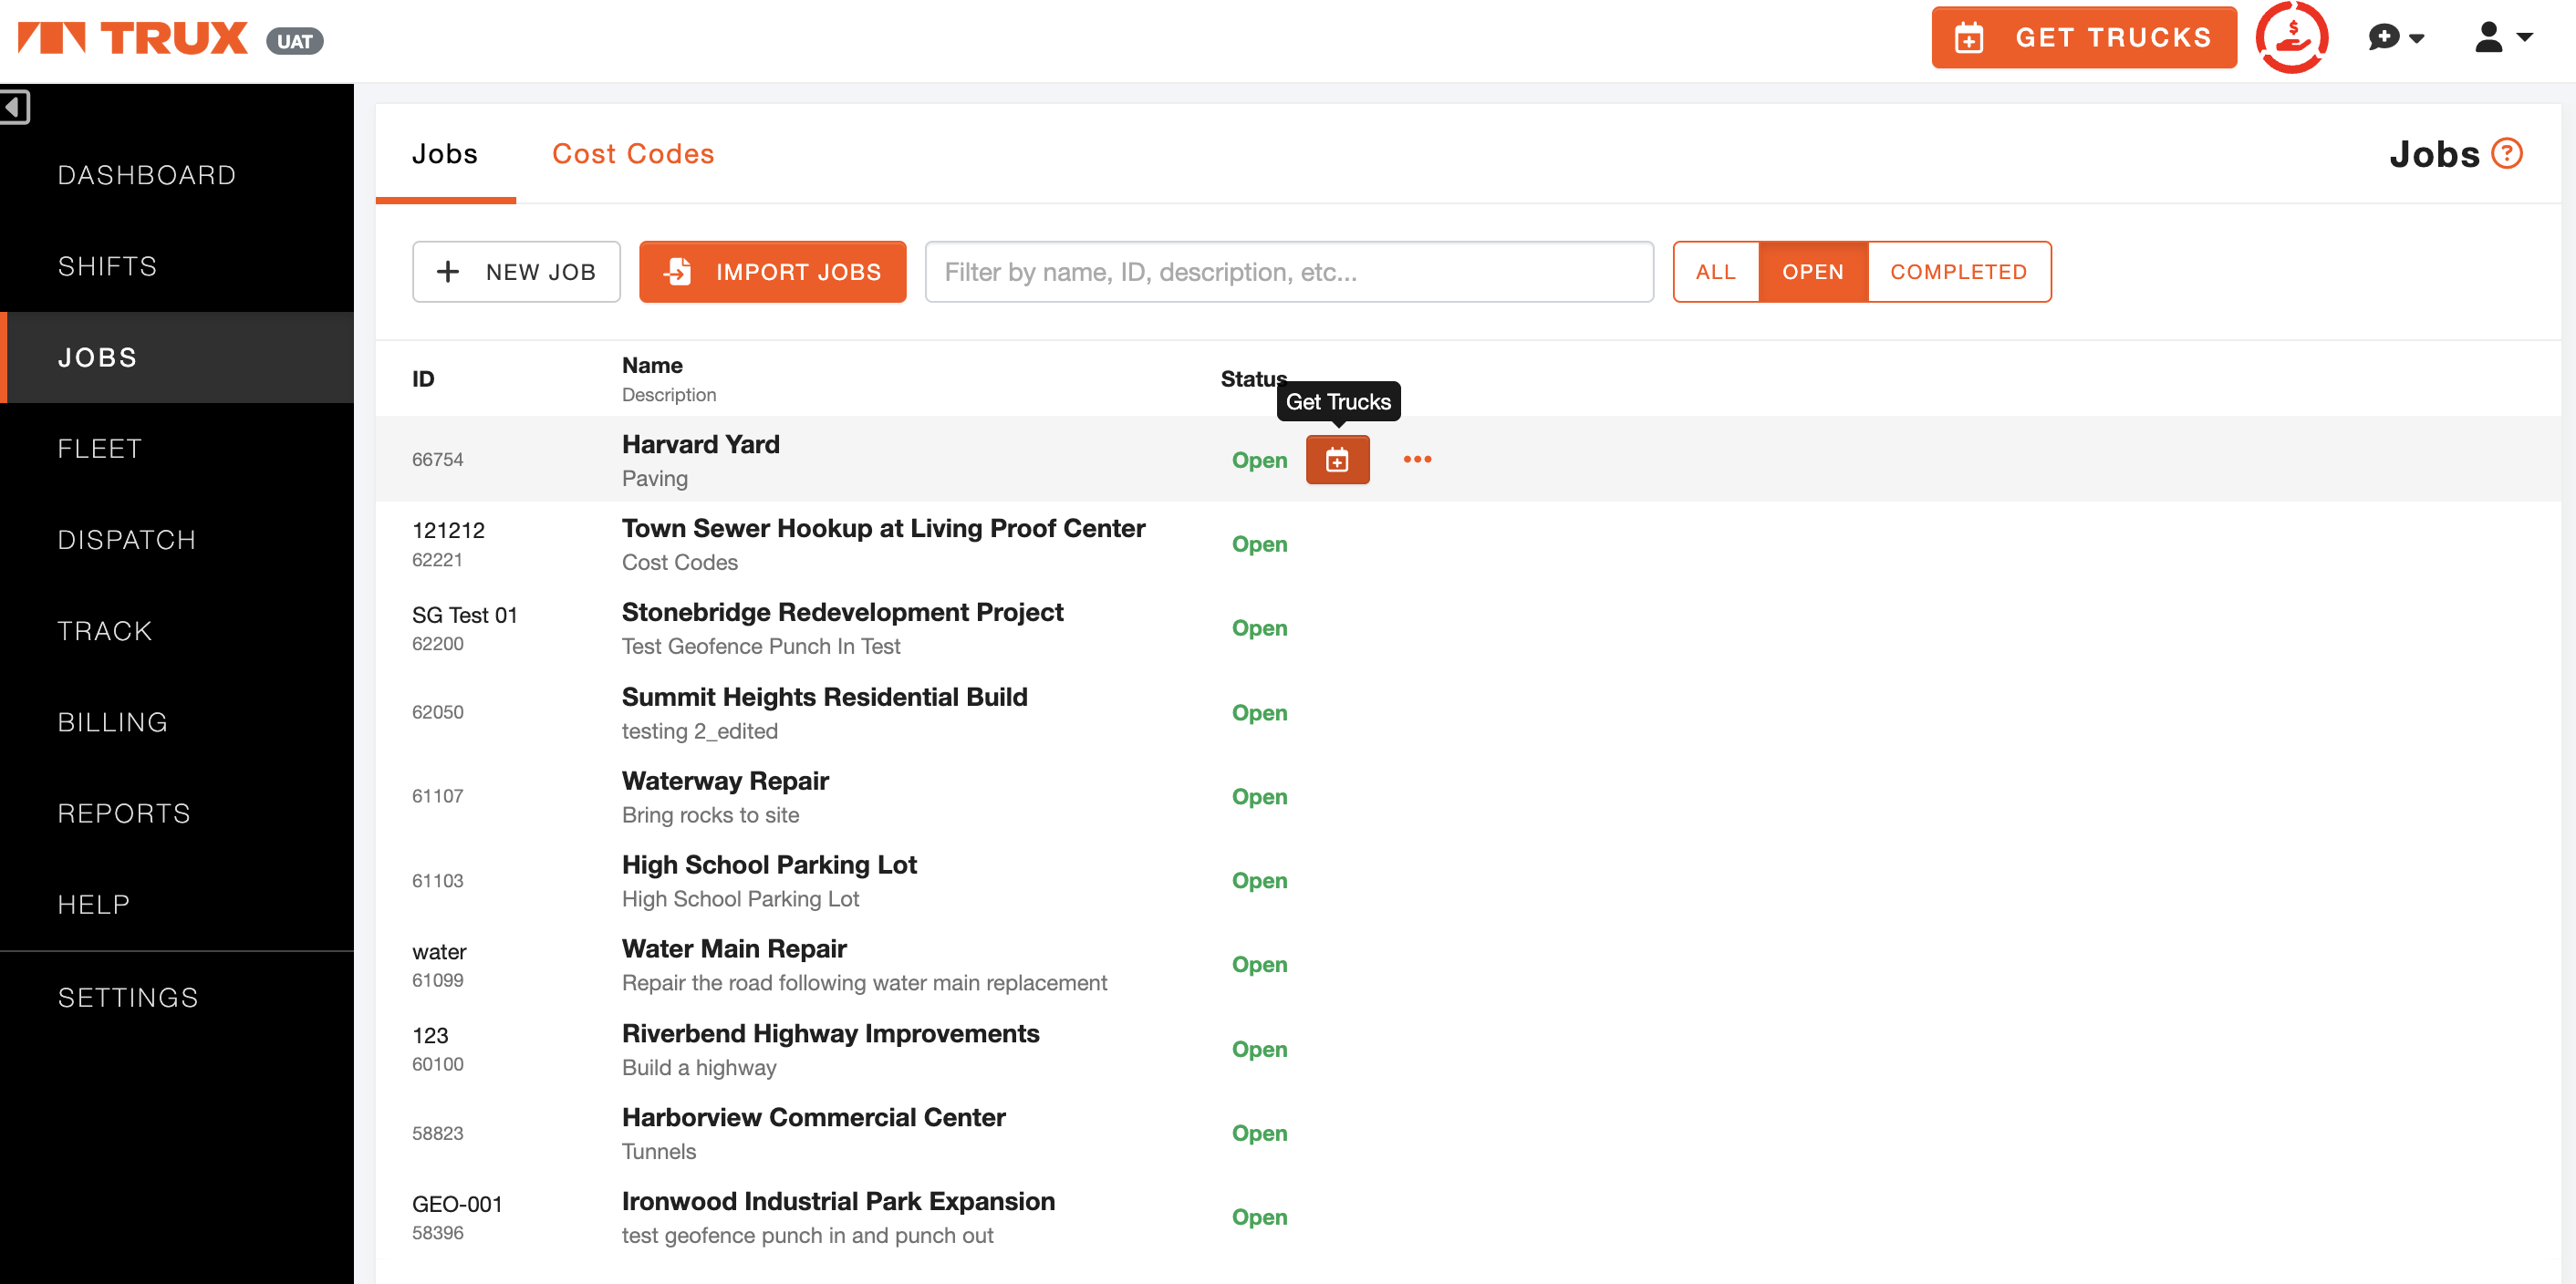Image resolution: width=2576 pixels, height=1284 pixels.
Task: Click the job filter search field
Action: (1288, 272)
